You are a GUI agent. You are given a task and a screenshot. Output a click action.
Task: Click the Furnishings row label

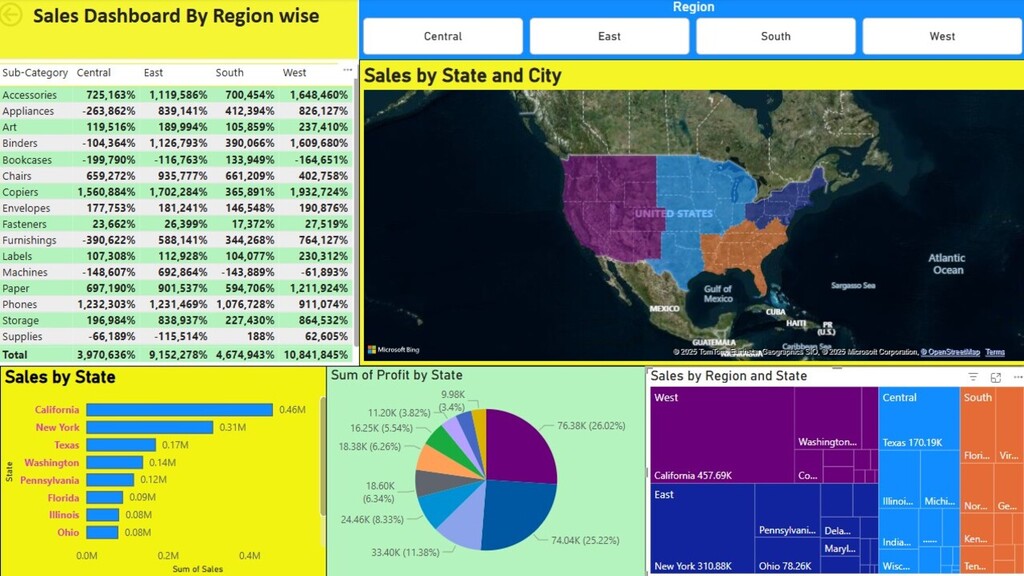pyautogui.click(x=29, y=240)
